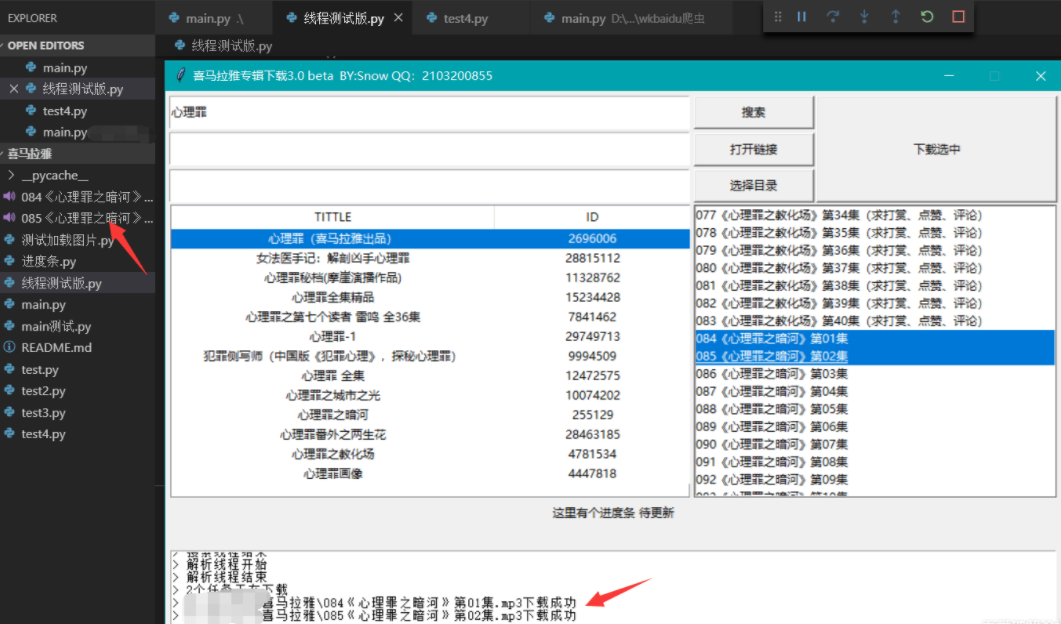Open the 084 audio file in Explorer
The image size is (1061, 624).
[80, 197]
